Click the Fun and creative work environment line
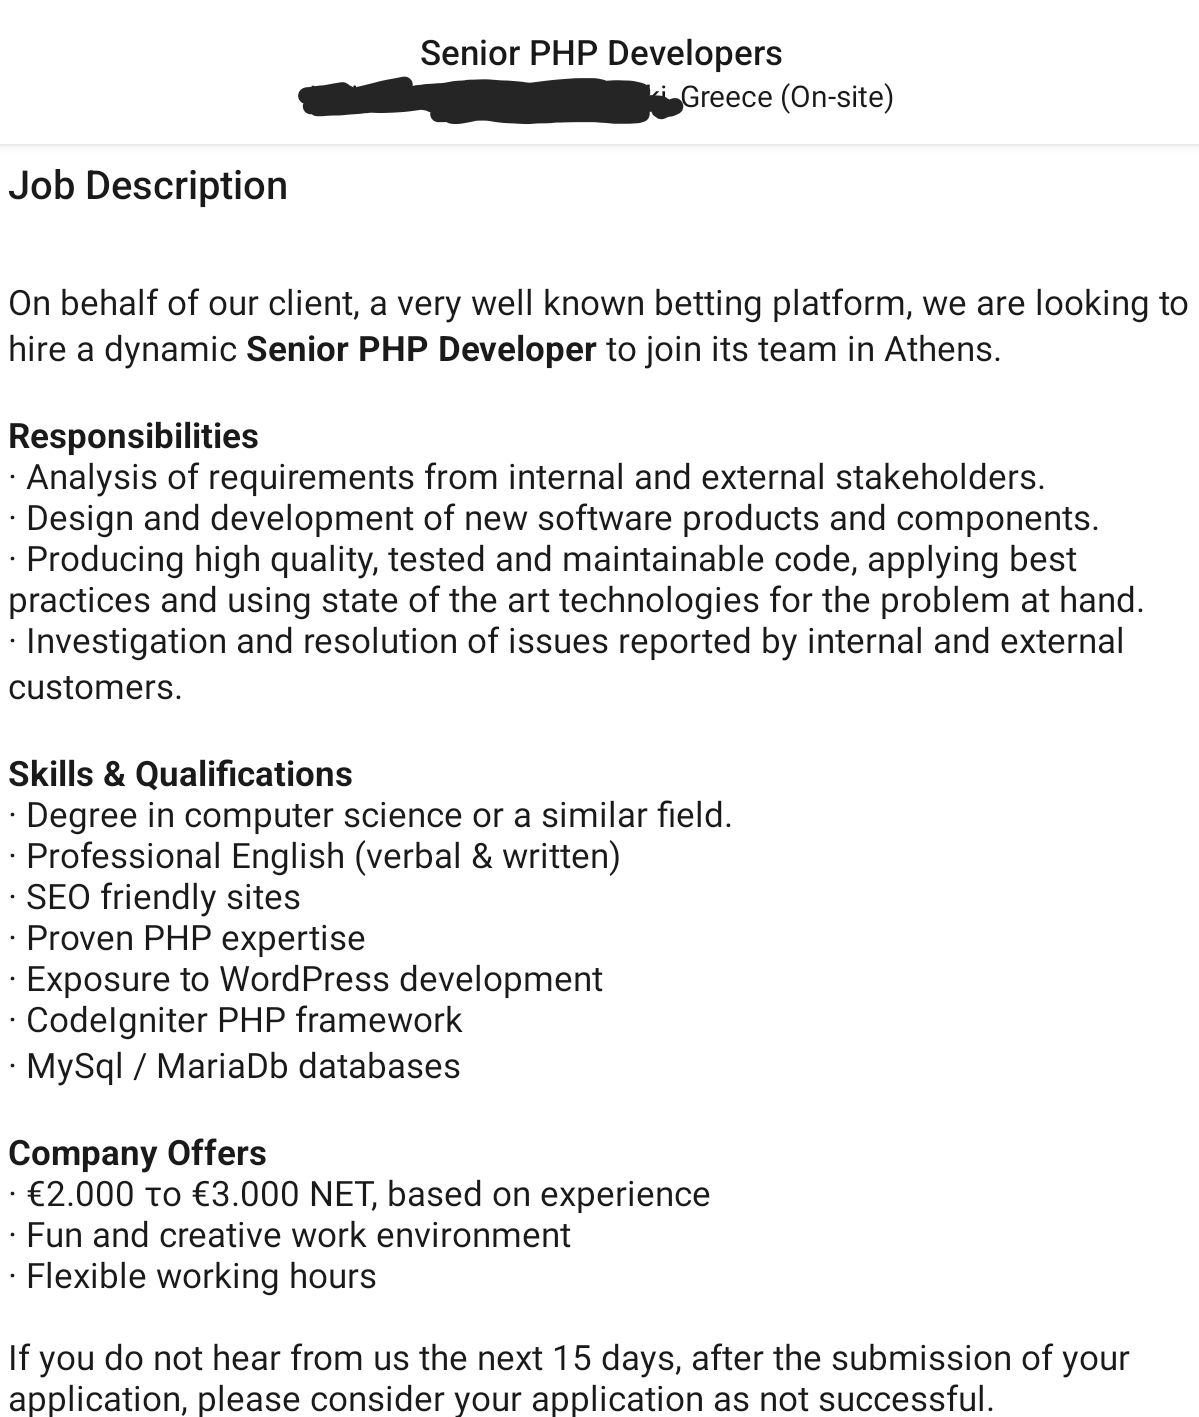1199x1417 pixels. click(289, 1235)
